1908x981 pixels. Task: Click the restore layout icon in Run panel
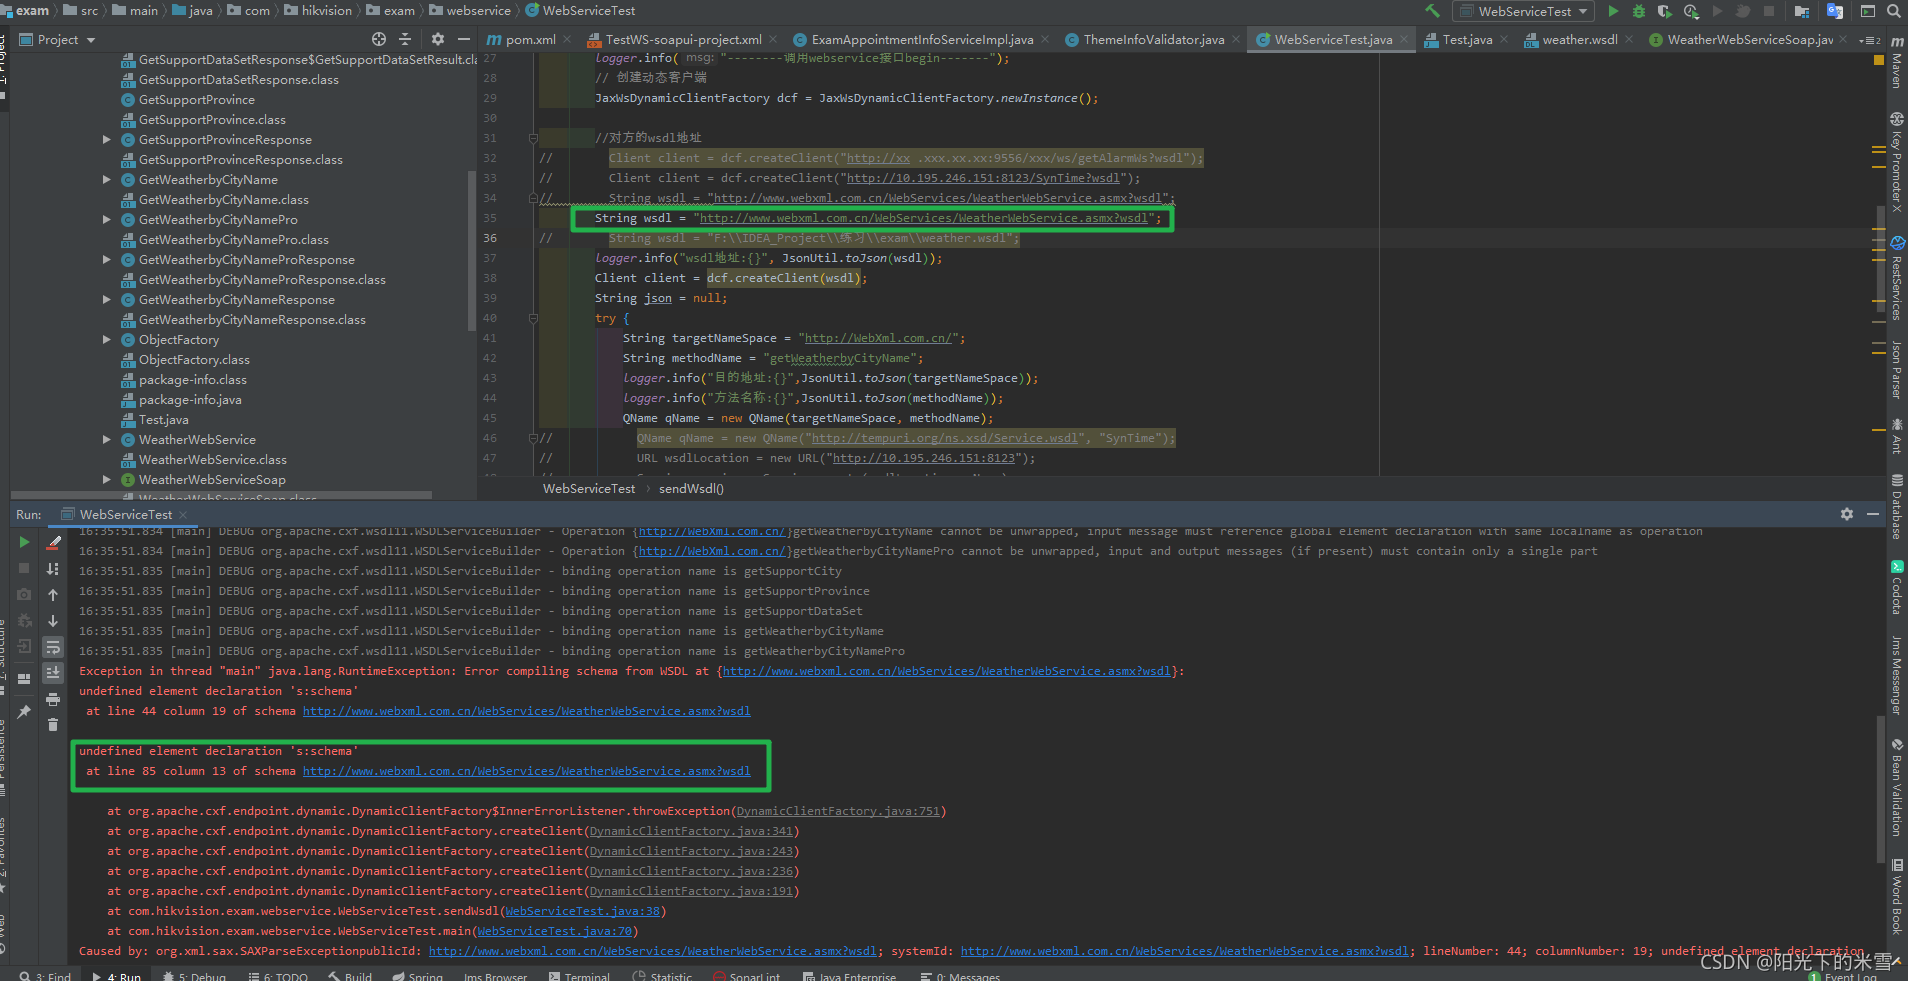24,678
